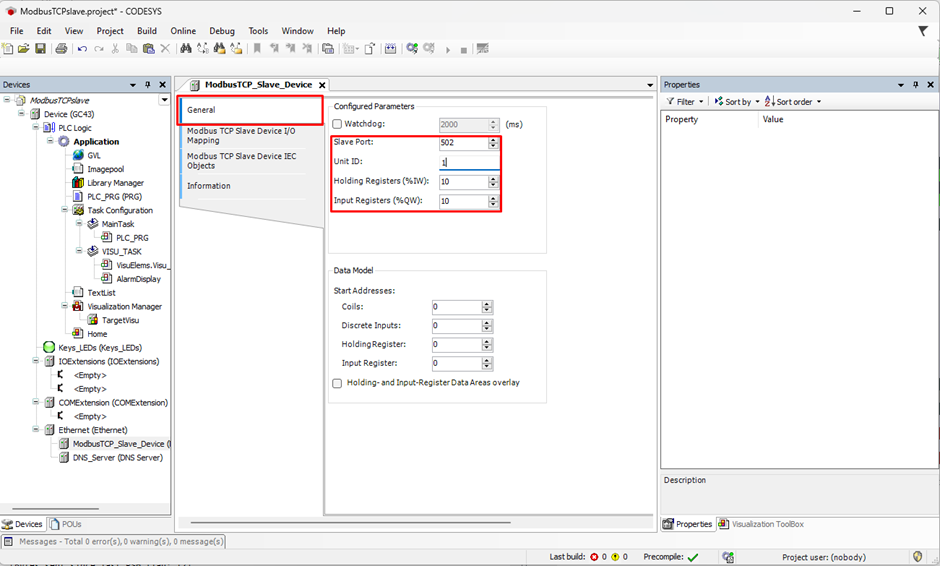Click the Build toolbar icon
Screen dimensions: 940x566
click(390, 49)
